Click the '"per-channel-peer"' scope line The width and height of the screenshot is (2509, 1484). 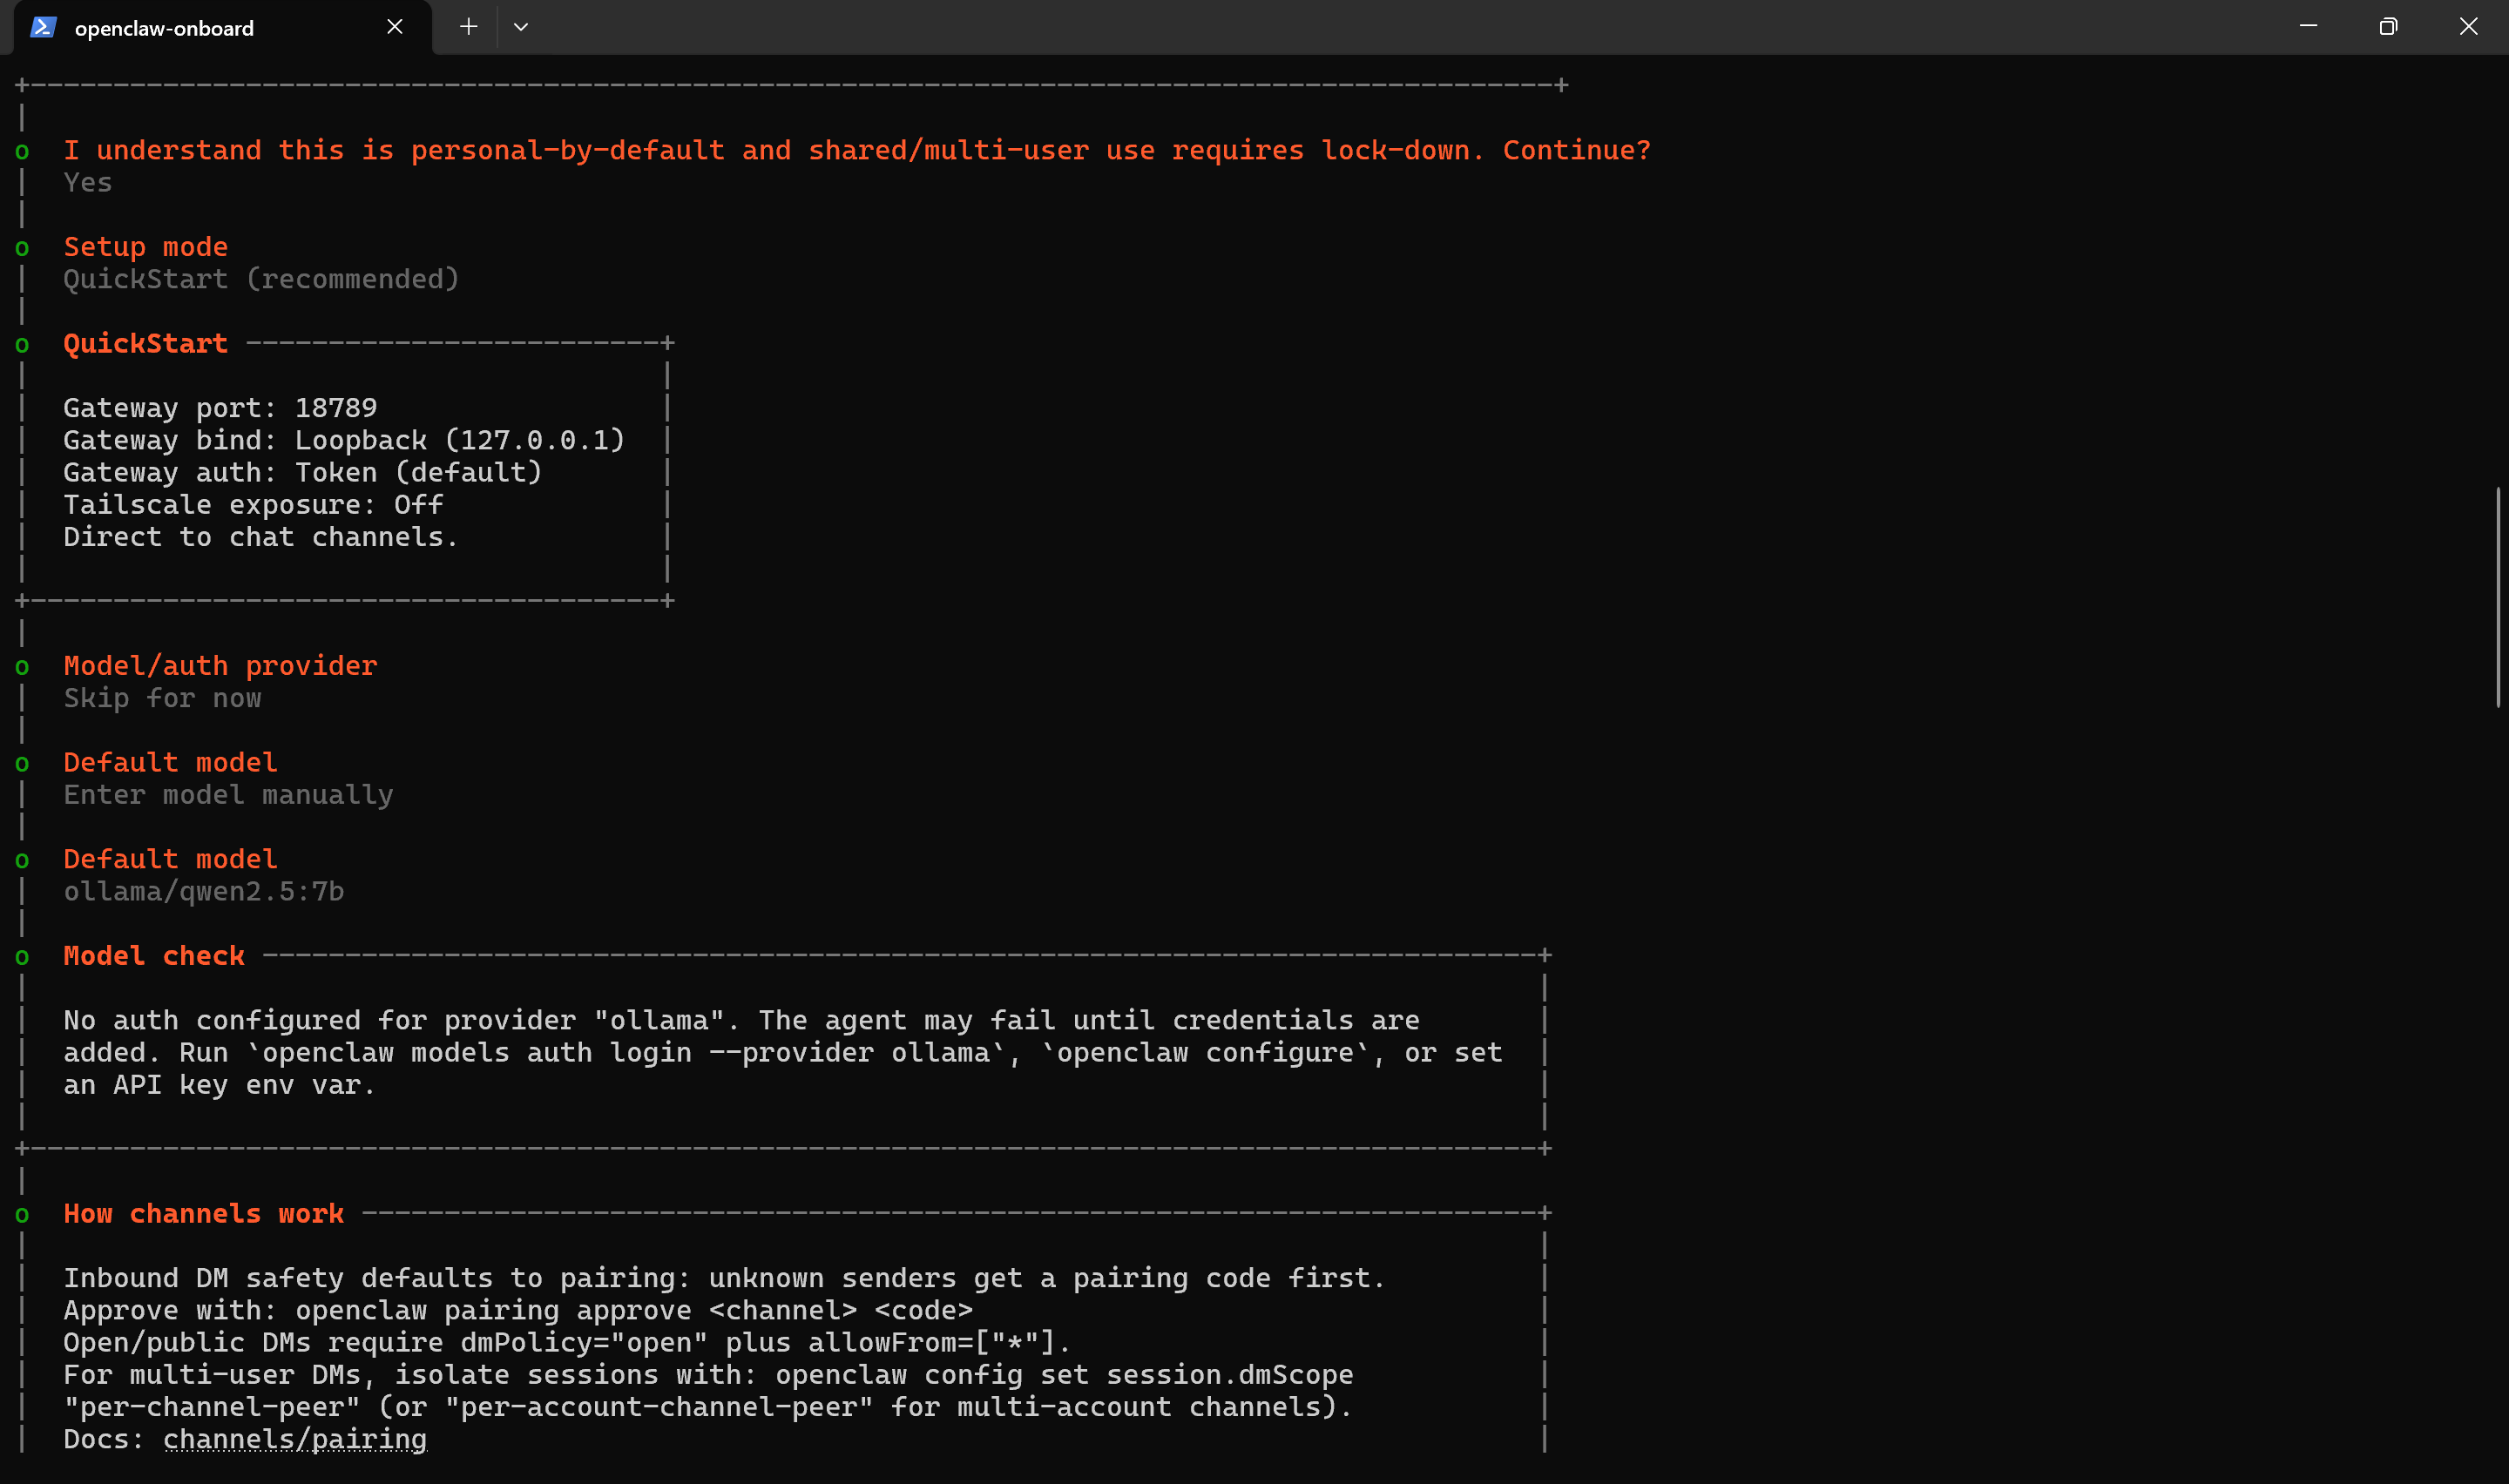(708, 1407)
